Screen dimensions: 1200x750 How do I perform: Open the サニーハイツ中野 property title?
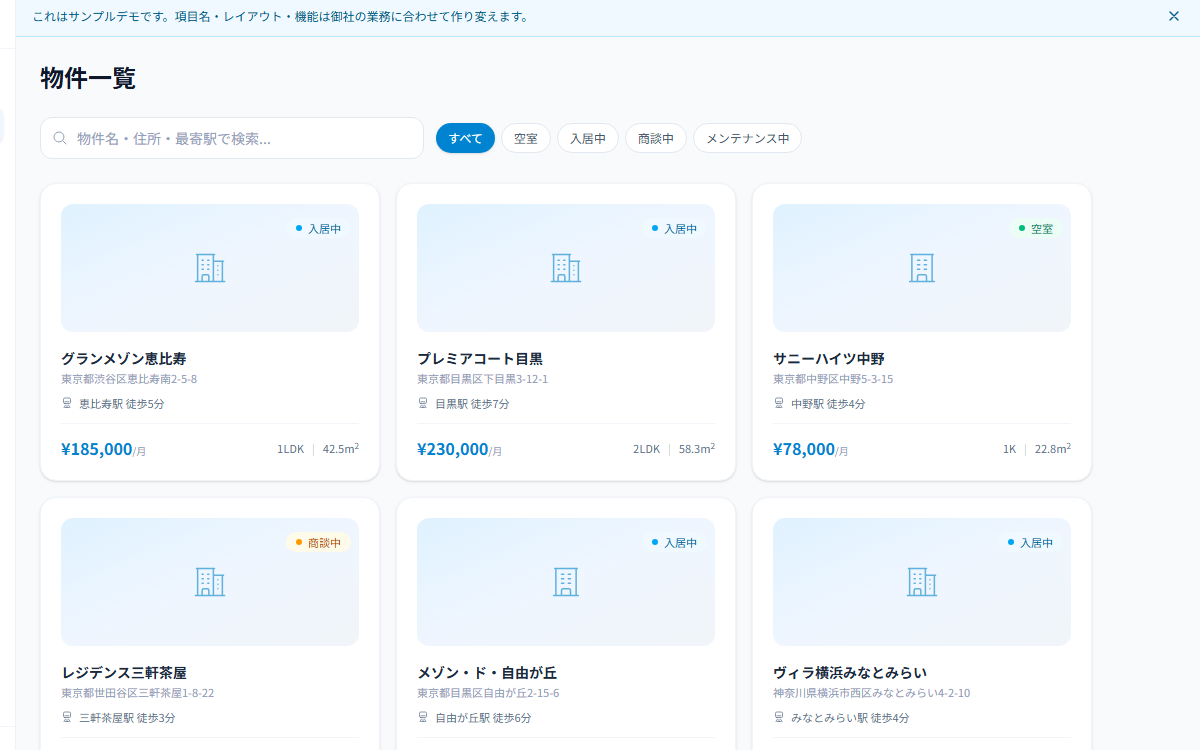pos(829,359)
